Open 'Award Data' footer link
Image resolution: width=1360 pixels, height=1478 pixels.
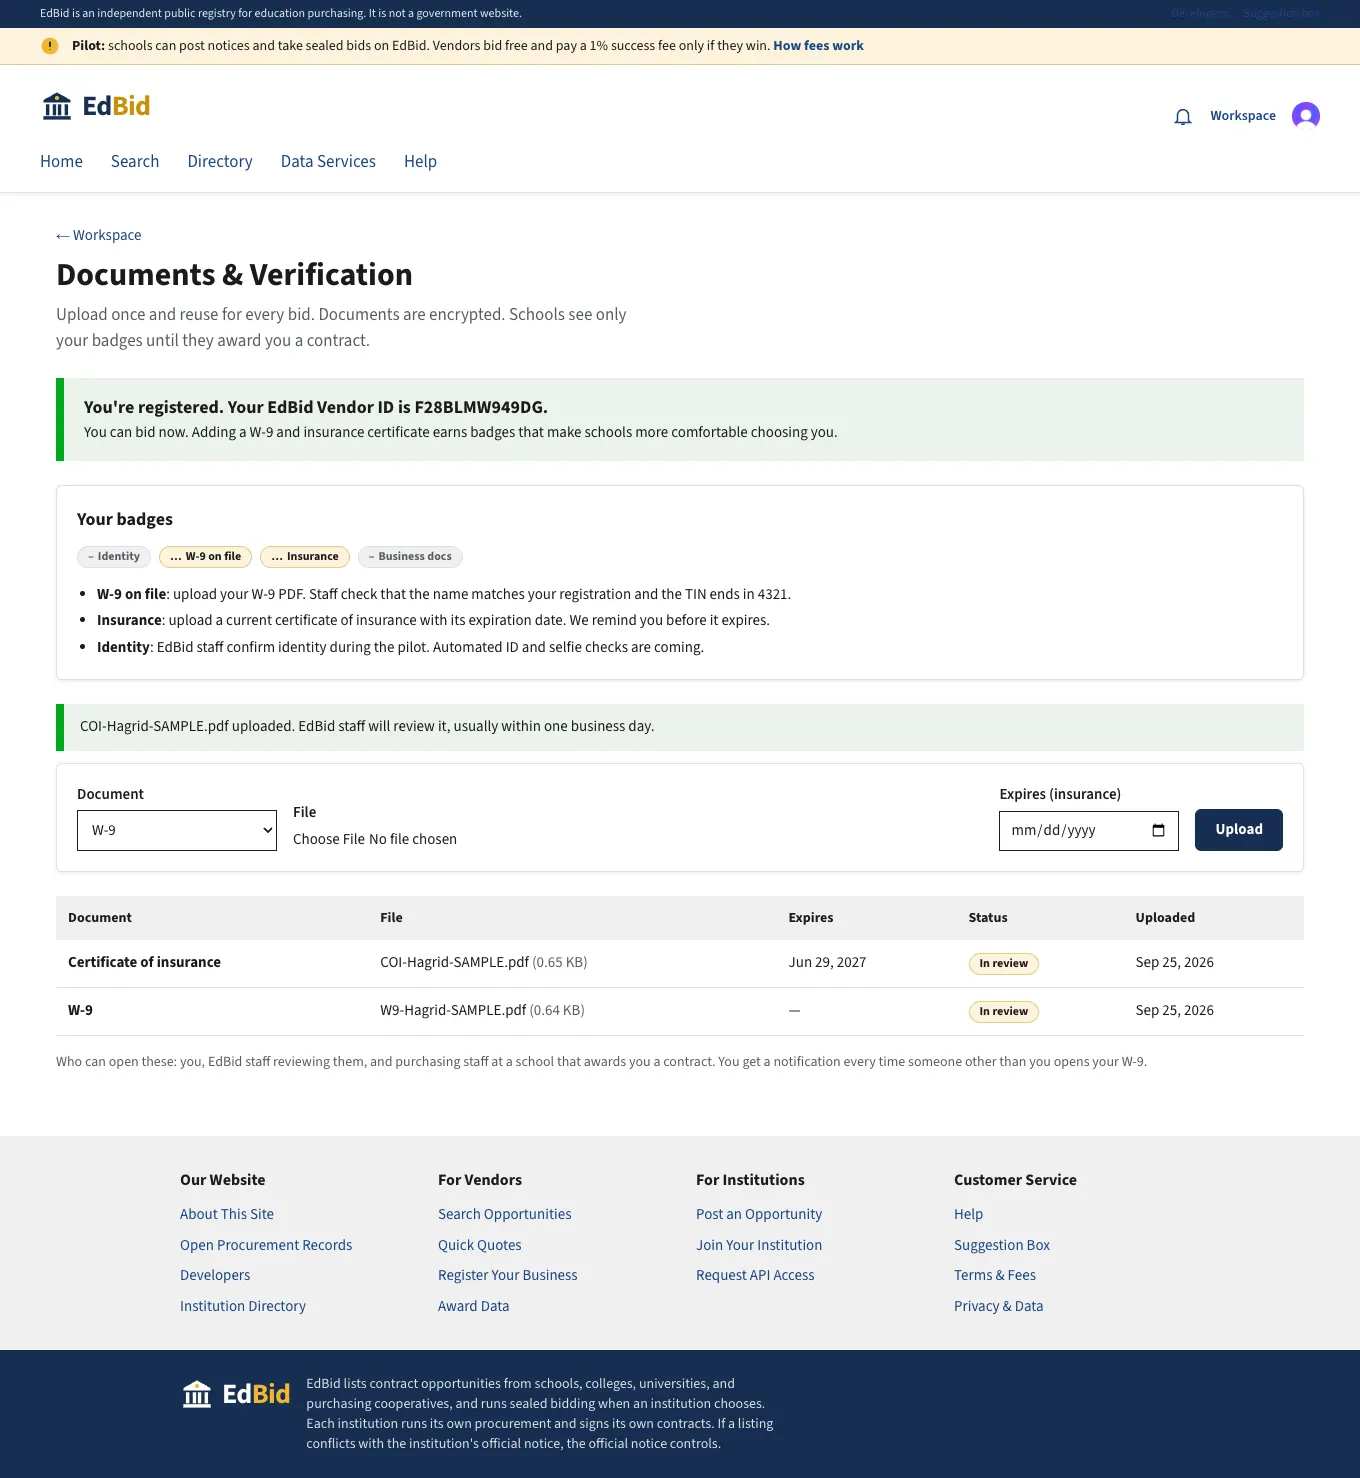pyautogui.click(x=474, y=1307)
